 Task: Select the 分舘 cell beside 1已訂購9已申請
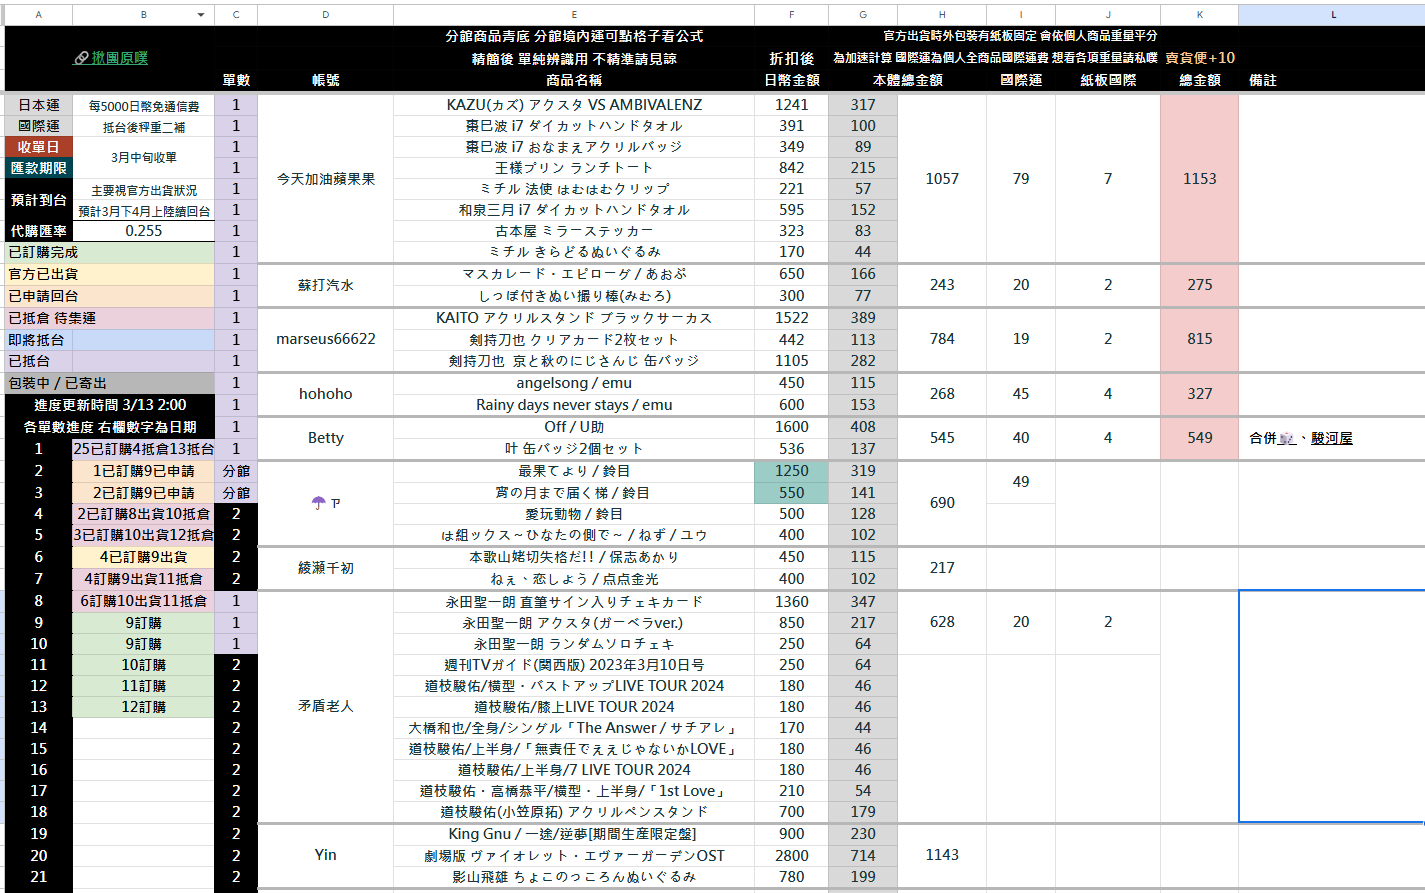236,471
